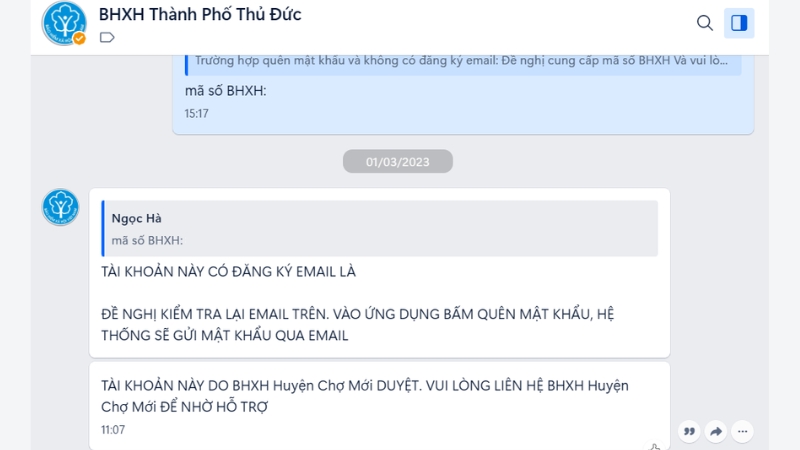Click the BHXH Thành Phố Thủ Đức title
Viewport: 800px width, 450px height.
pyautogui.click(x=200, y=14)
